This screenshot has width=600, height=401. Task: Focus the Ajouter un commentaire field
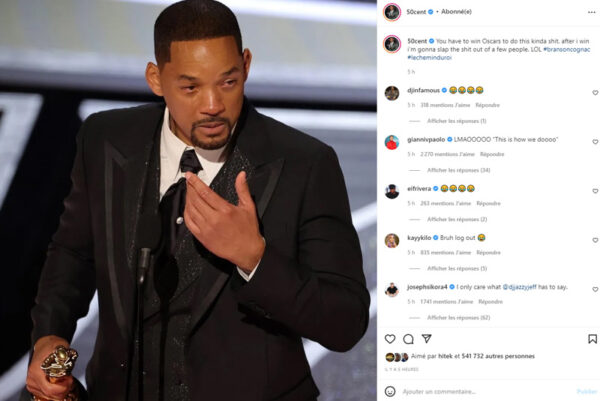tap(486, 391)
